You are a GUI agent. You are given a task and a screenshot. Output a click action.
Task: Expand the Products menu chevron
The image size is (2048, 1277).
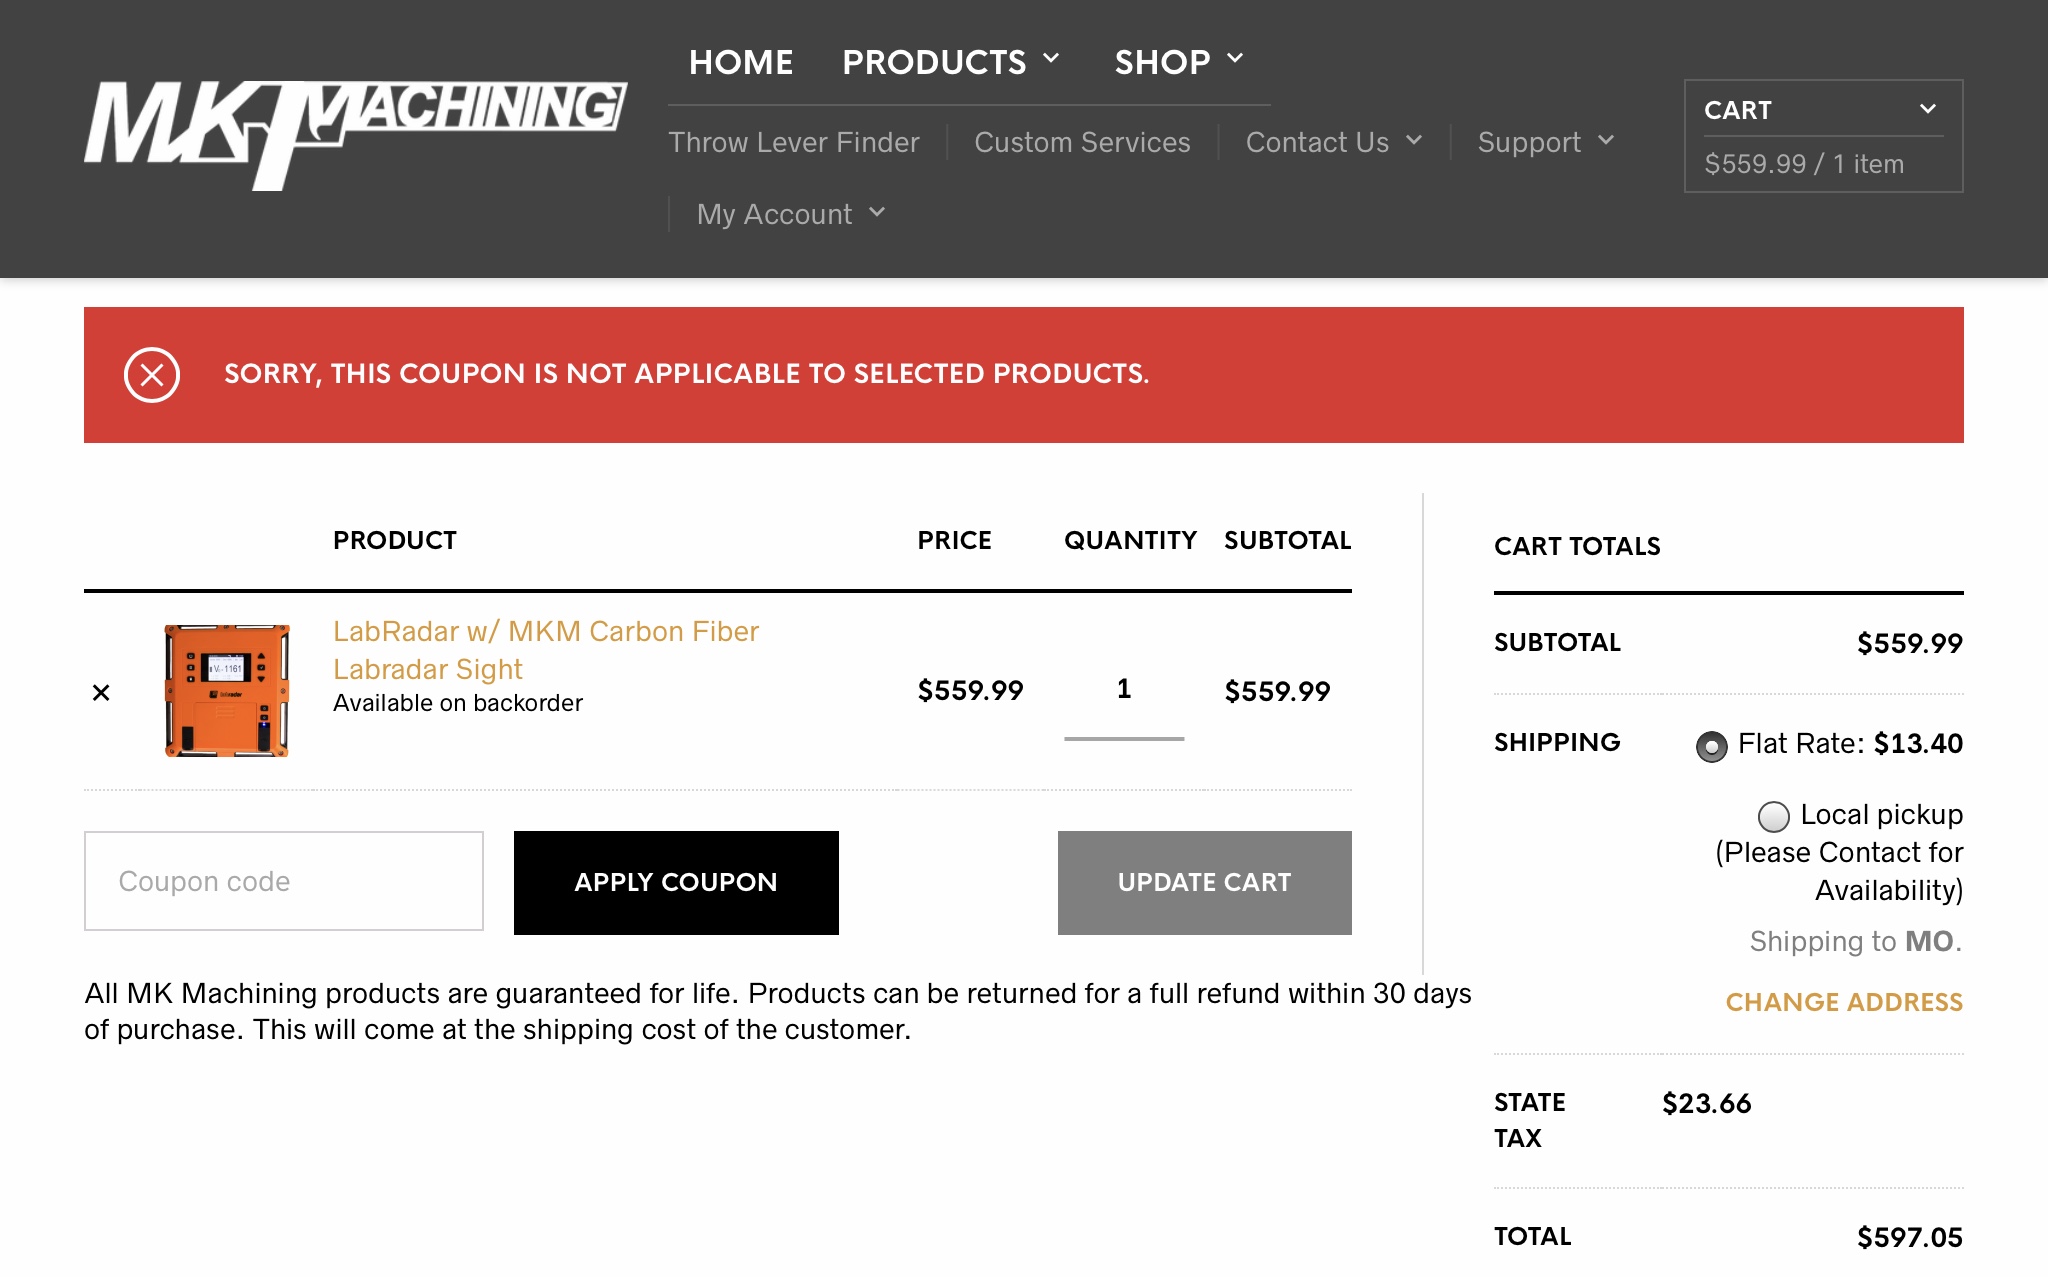(x=1052, y=59)
